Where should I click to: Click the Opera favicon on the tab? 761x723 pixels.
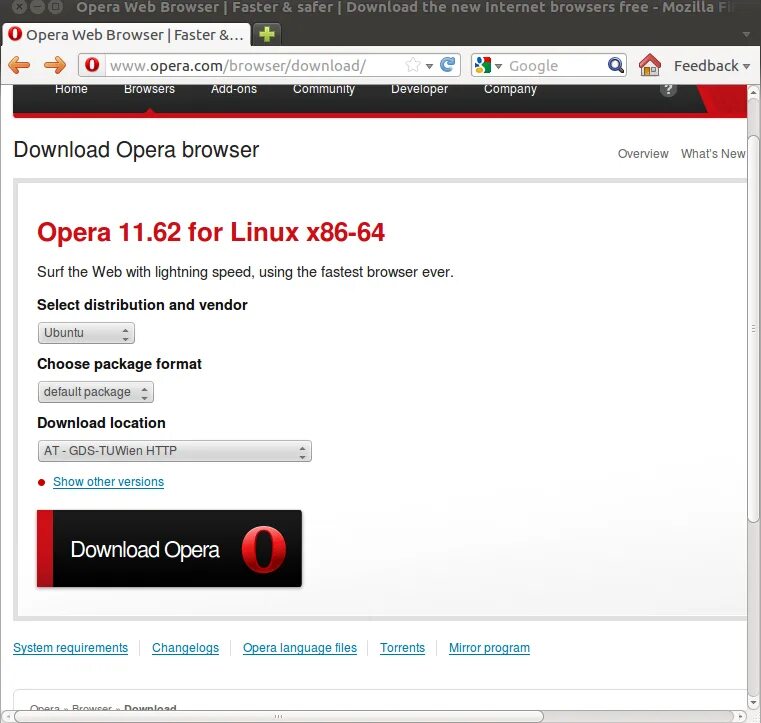coord(15,34)
